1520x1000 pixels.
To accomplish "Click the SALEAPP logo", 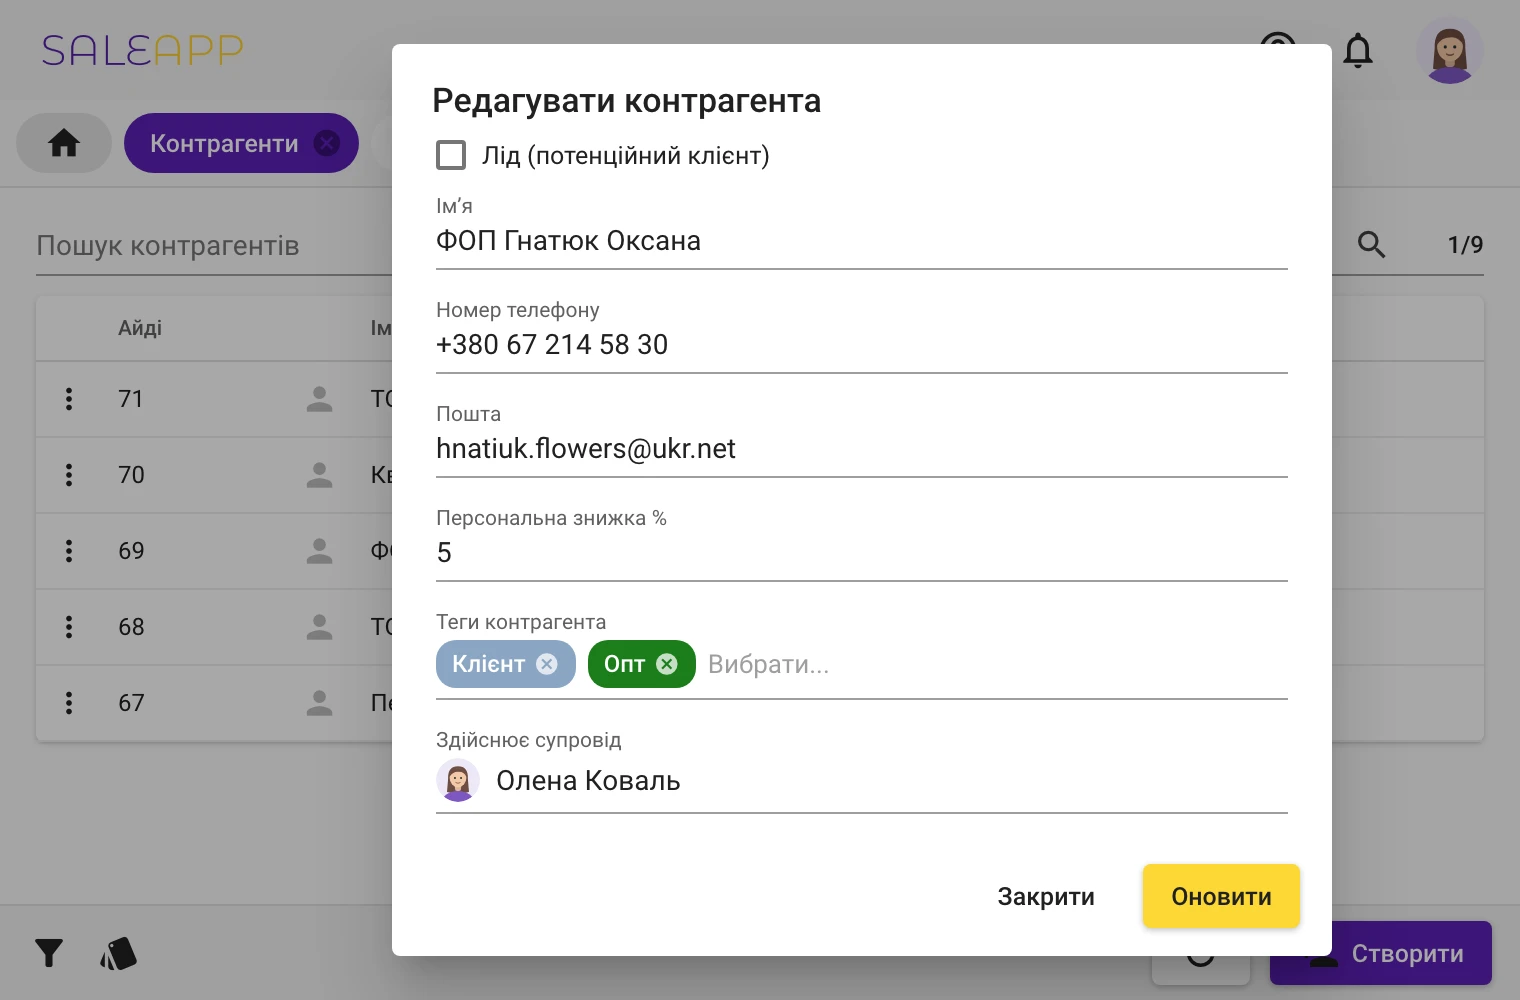I will pos(142,50).
